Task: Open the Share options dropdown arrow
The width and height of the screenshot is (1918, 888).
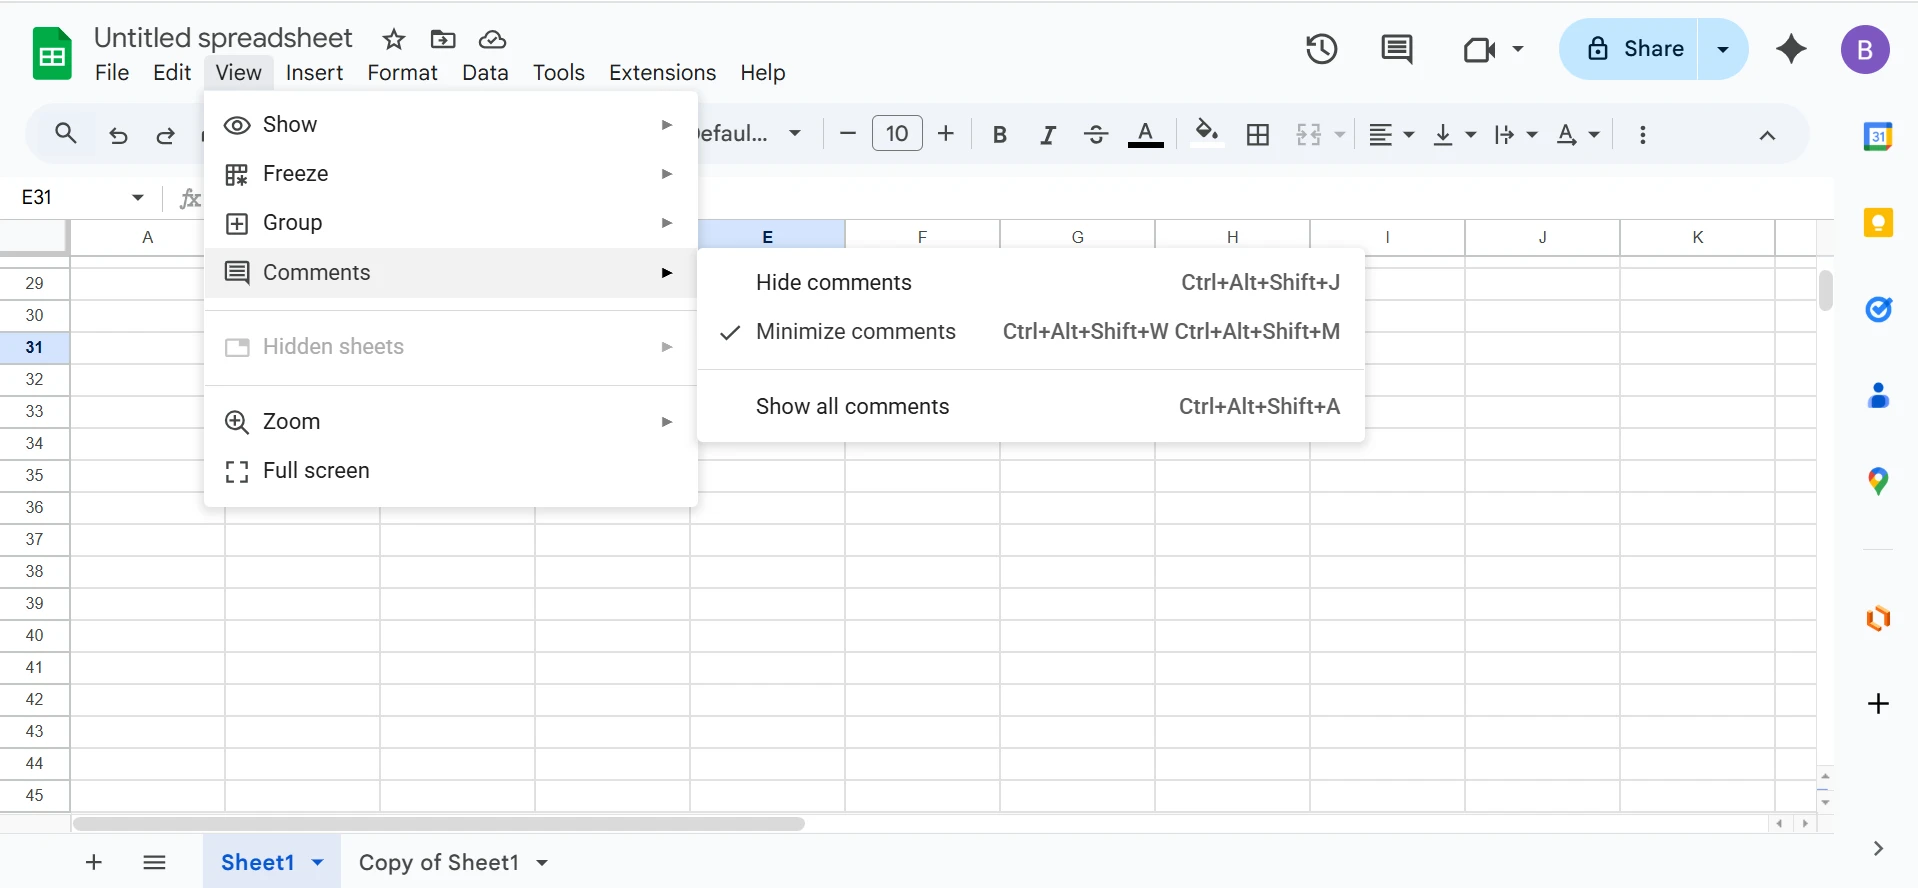Action: [x=1722, y=49]
